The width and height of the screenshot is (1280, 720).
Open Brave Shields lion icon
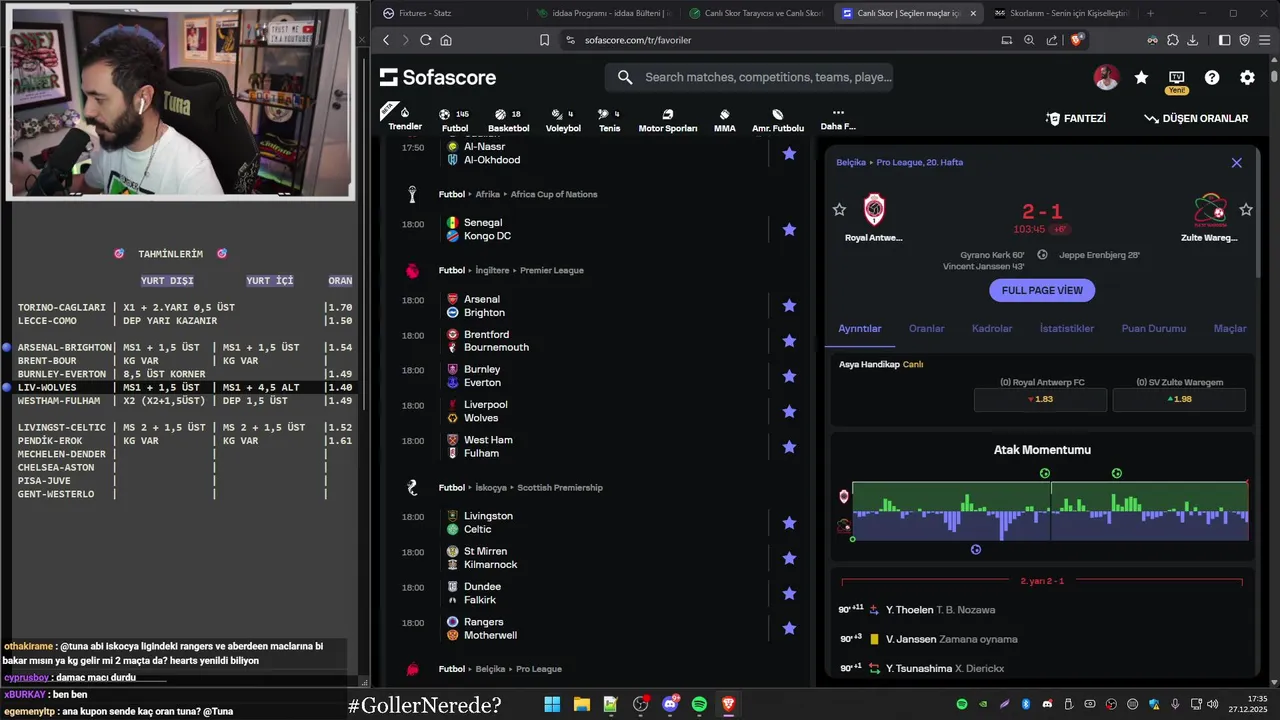point(1077,40)
